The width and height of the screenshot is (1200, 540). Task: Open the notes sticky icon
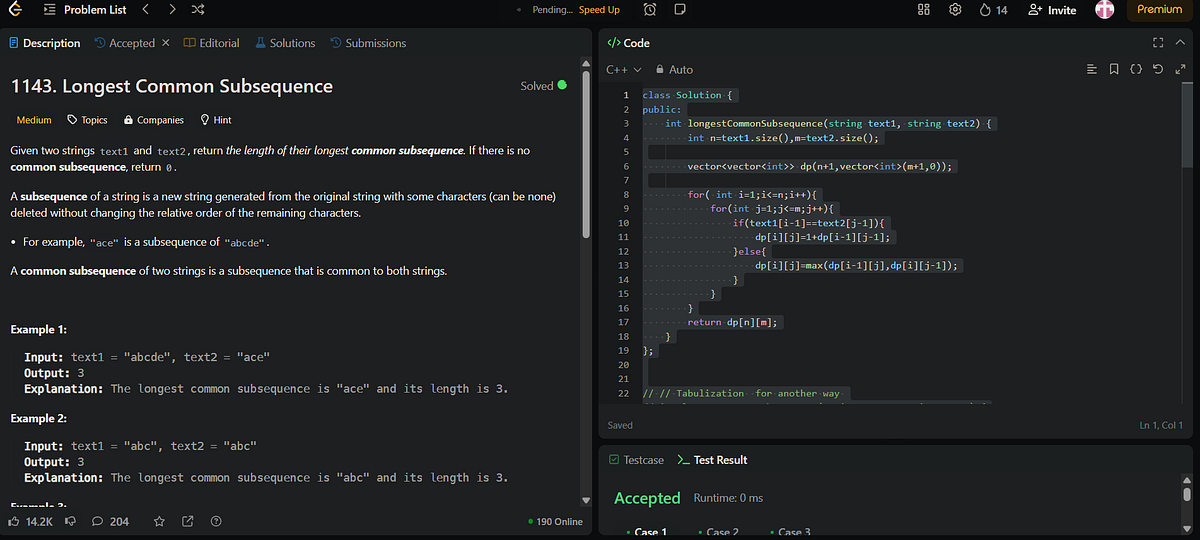click(x=679, y=10)
